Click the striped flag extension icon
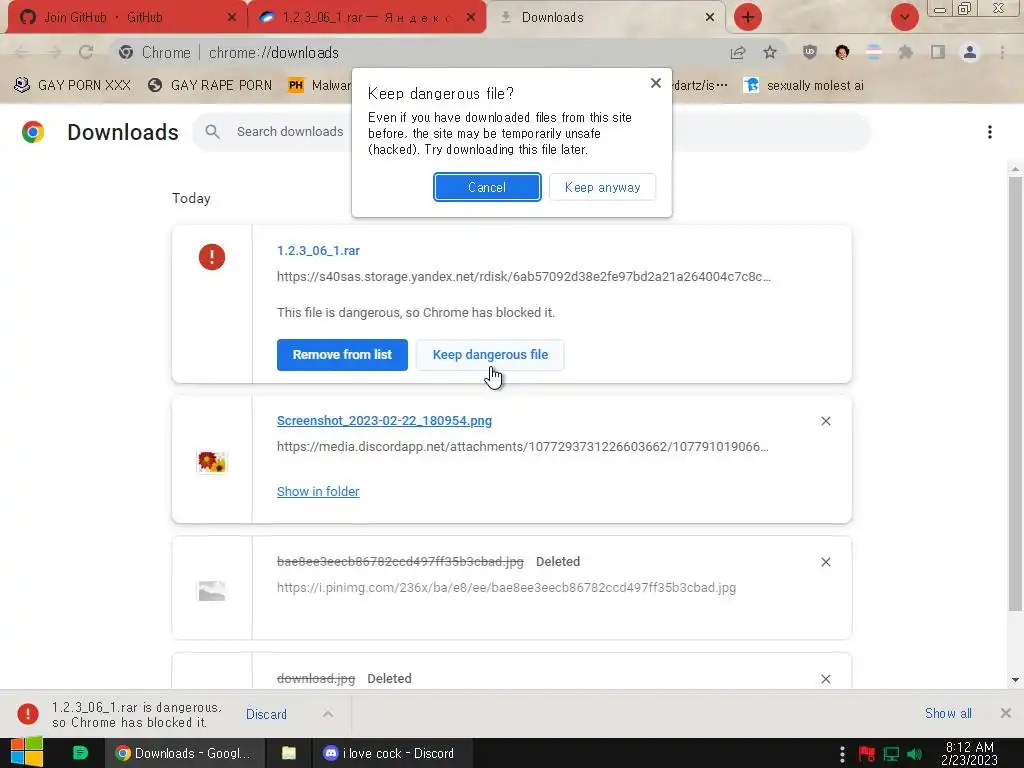This screenshot has width=1024, height=768. [874, 52]
